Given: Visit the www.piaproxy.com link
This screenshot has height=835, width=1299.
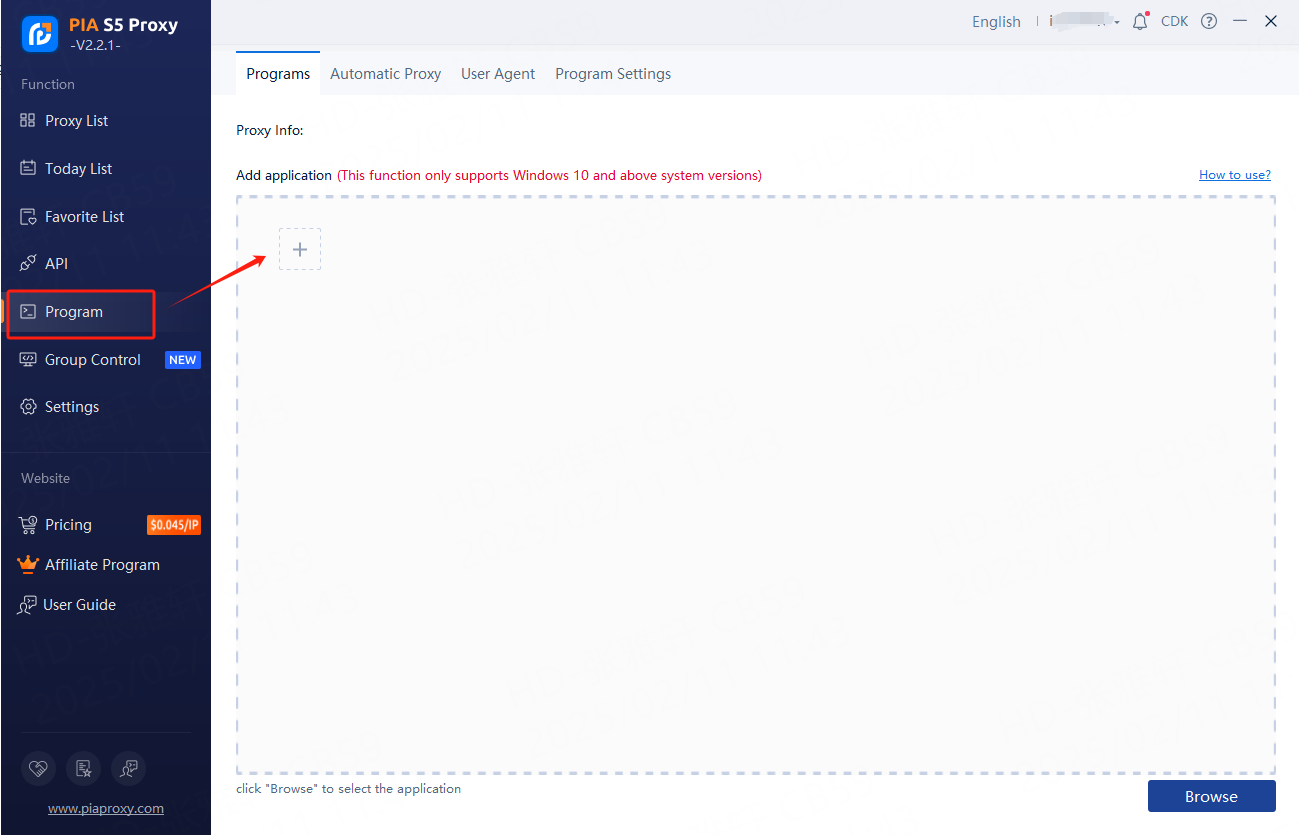Looking at the screenshot, I should pyautogui.click(x=105, y=808).
